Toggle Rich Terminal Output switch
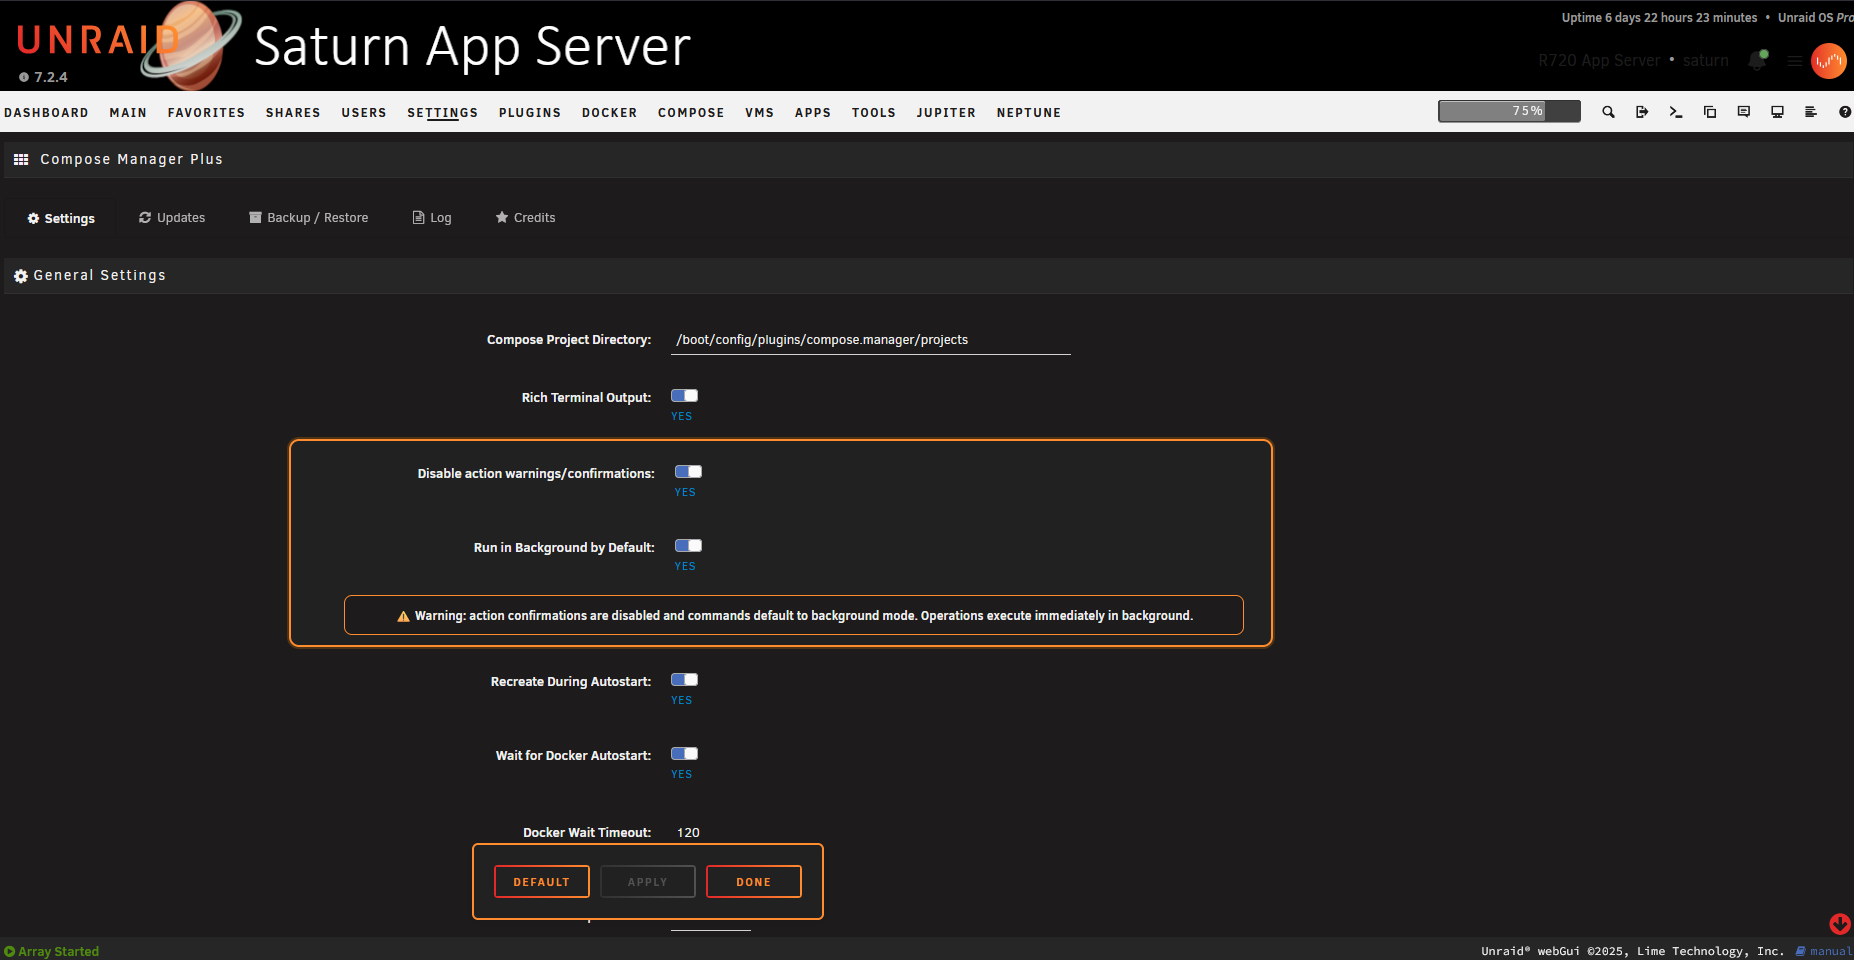Viewport: 1854px width, 960px height. (685, 396)
